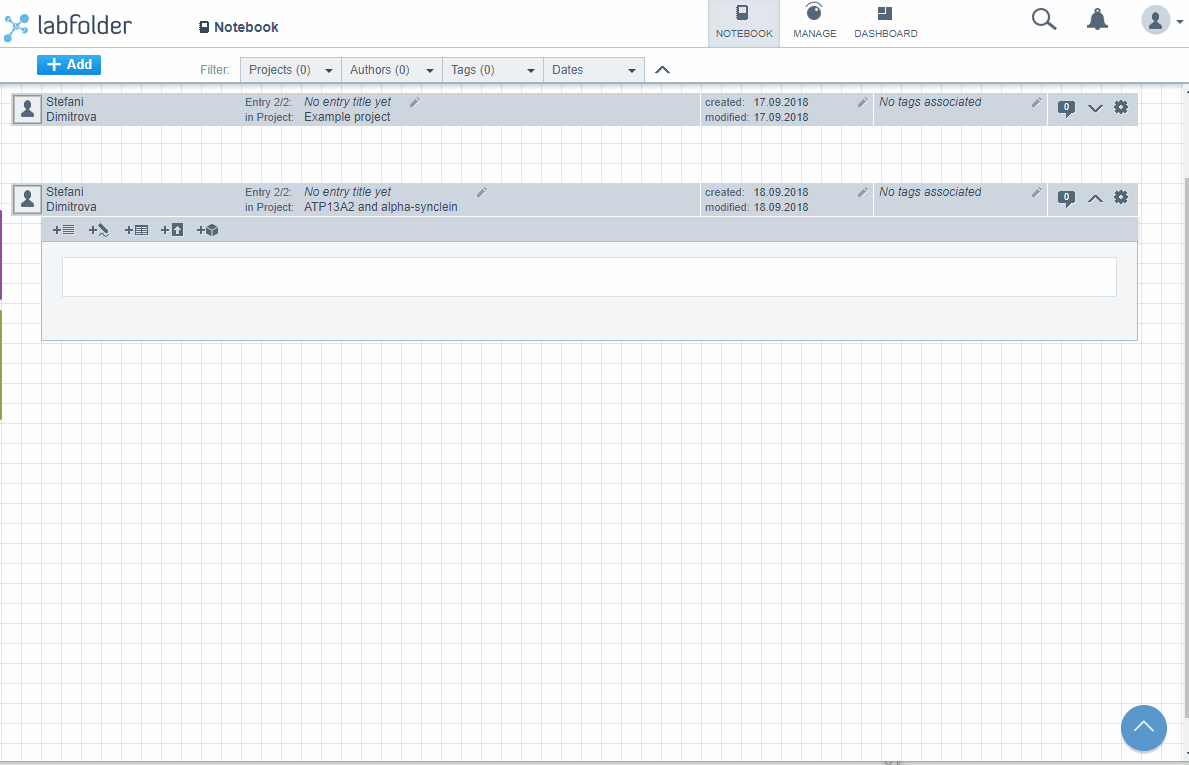Open the Projects (0) filter dropdown
This screenshot has height=765, width=1189.
click(290, 70)
